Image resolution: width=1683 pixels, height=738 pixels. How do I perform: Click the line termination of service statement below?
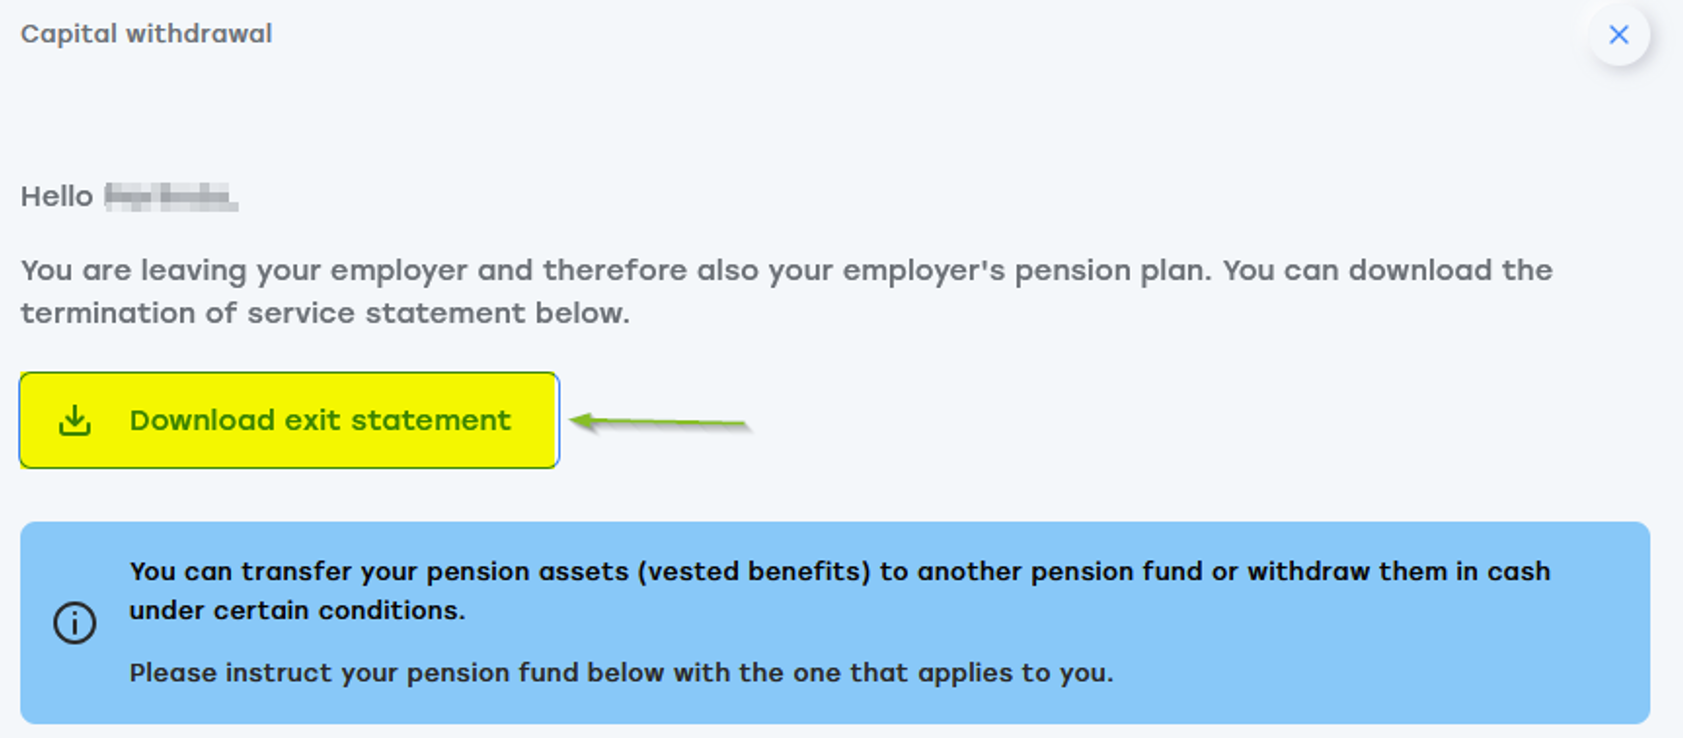click(x=325, y=313)
